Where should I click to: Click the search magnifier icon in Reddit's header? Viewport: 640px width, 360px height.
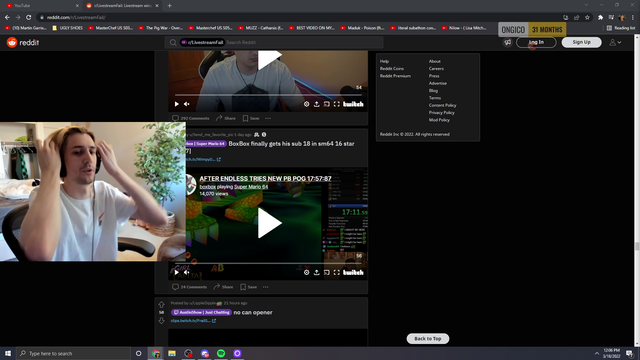173,42
